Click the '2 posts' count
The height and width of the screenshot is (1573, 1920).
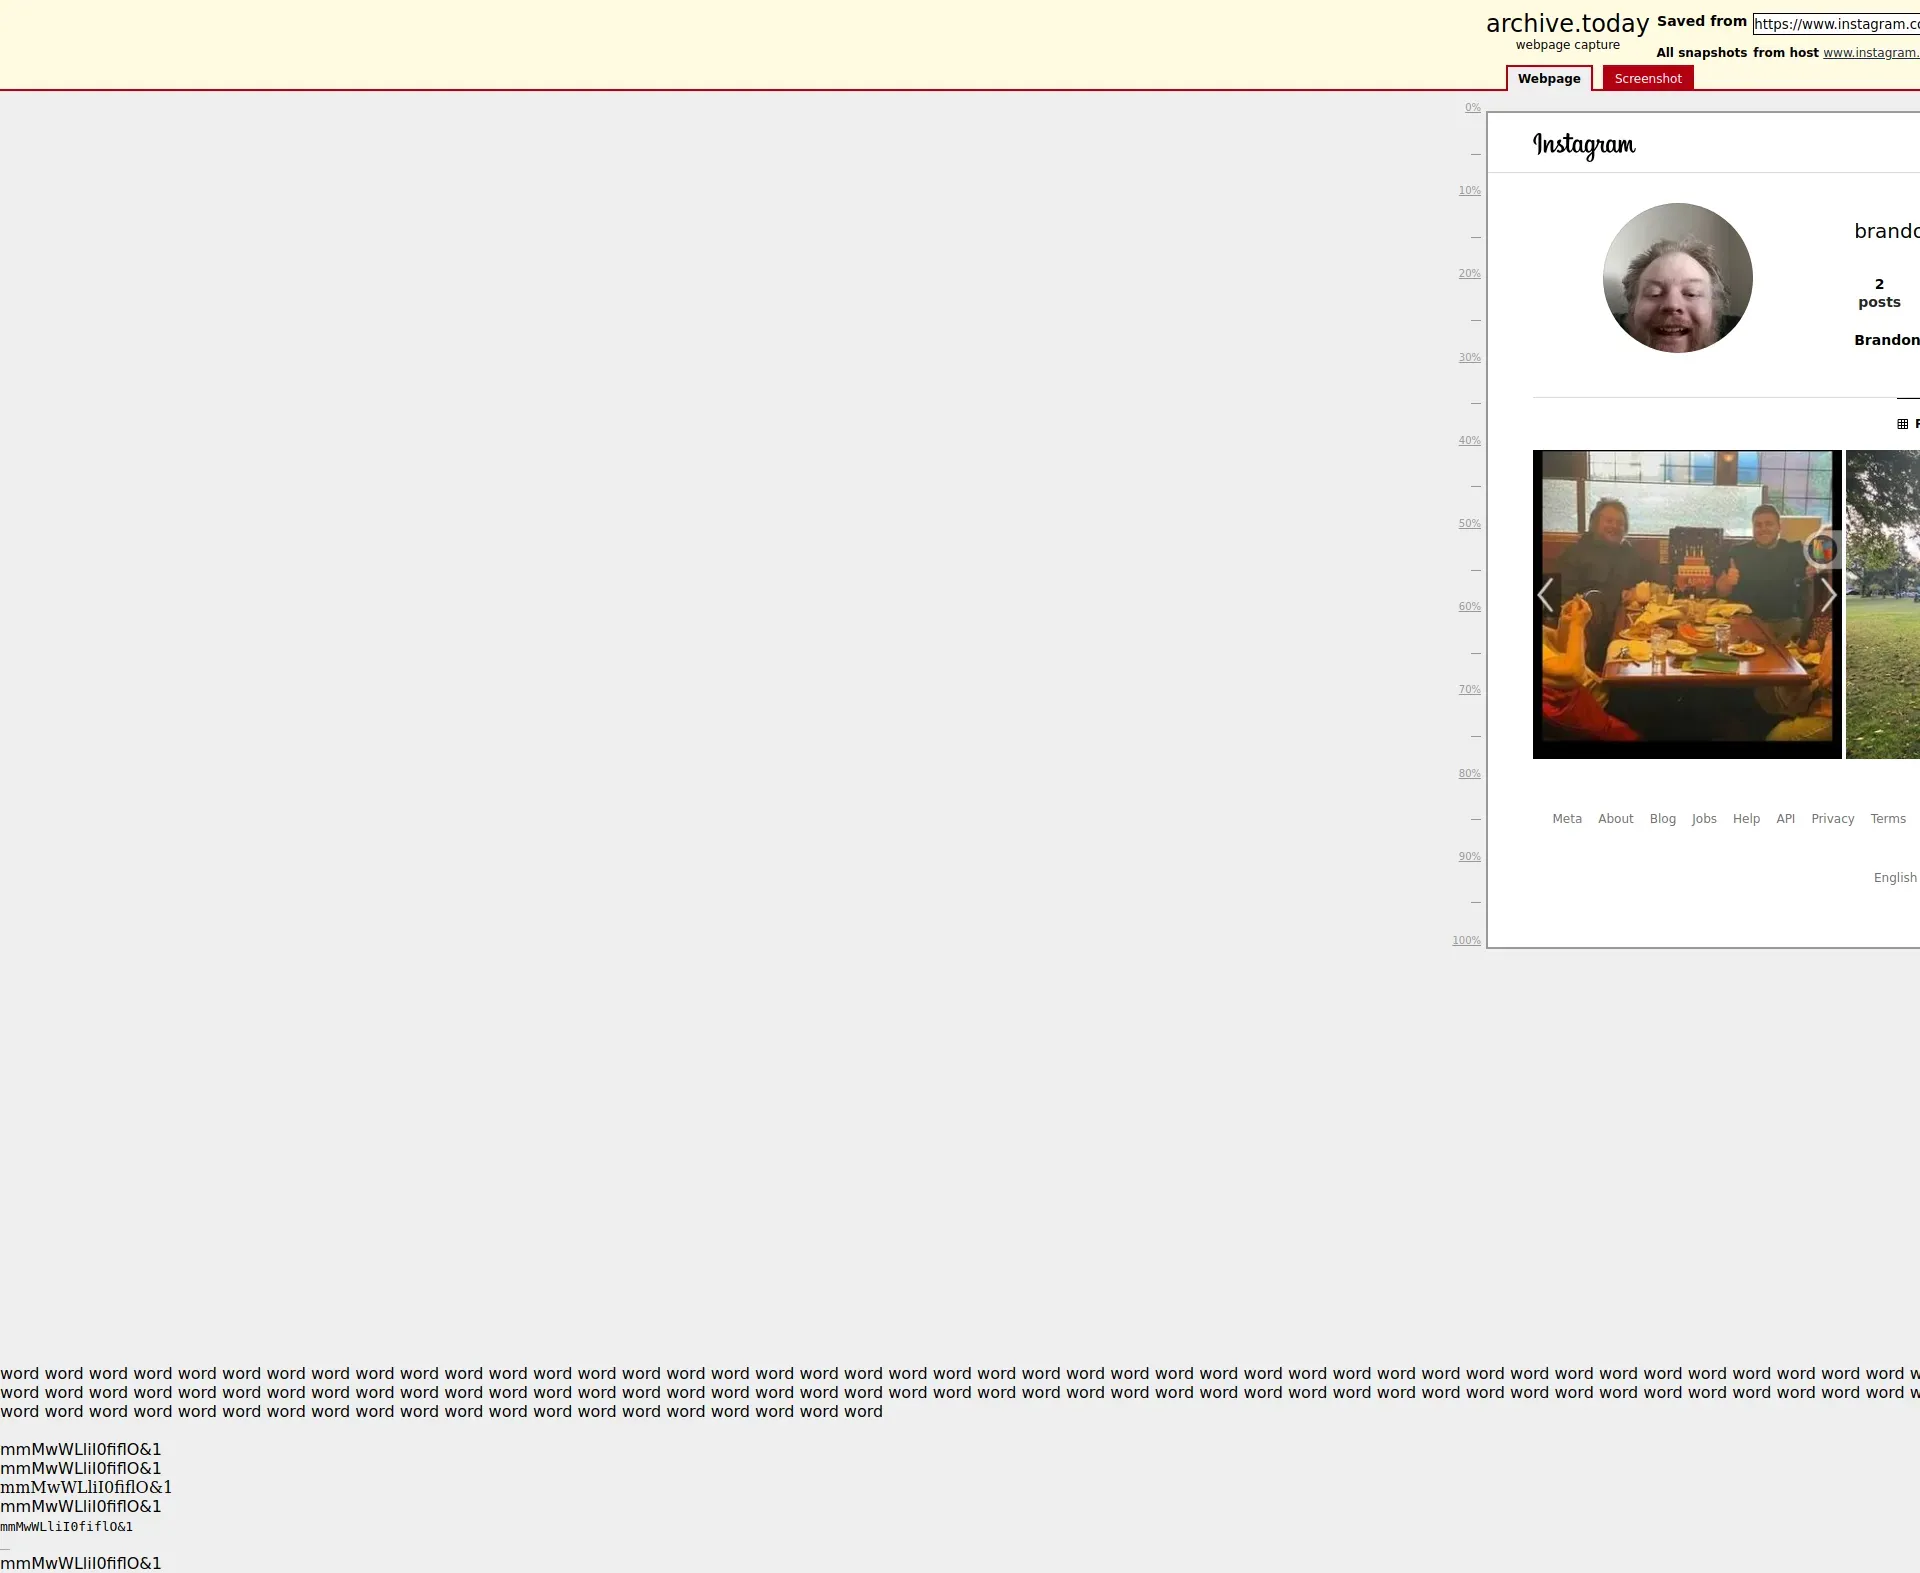(x=1879, y=293)
